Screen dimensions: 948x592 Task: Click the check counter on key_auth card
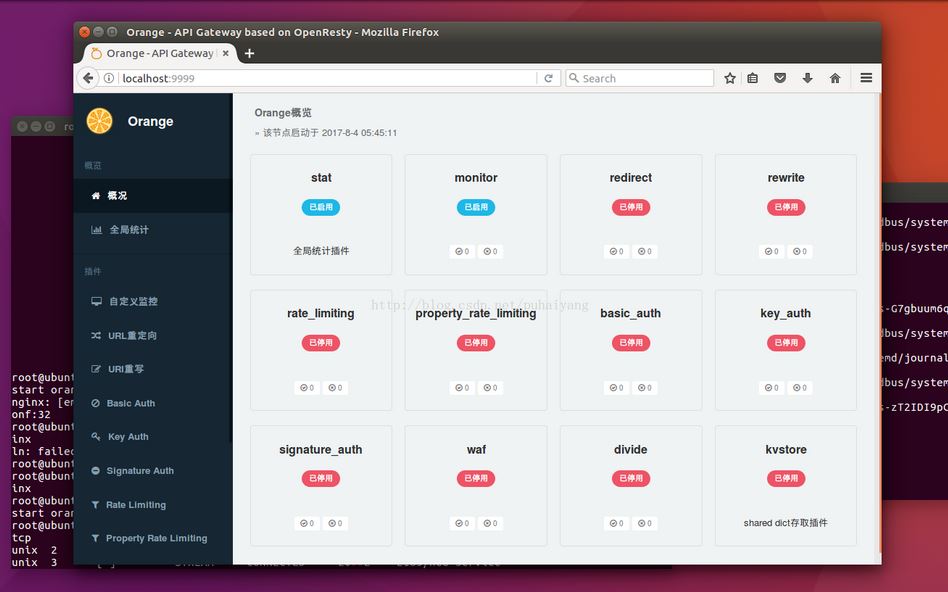771,388
